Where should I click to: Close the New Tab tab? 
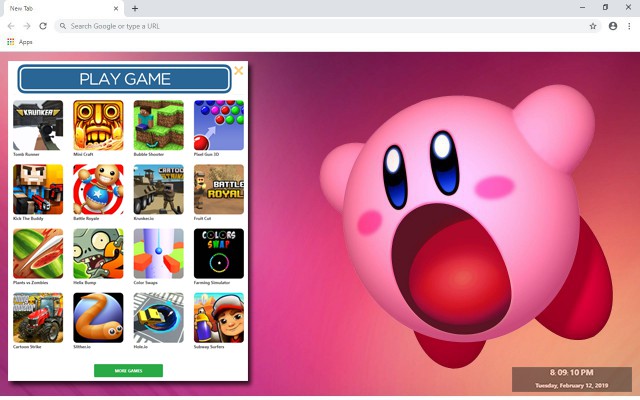[x=116, y=8]
